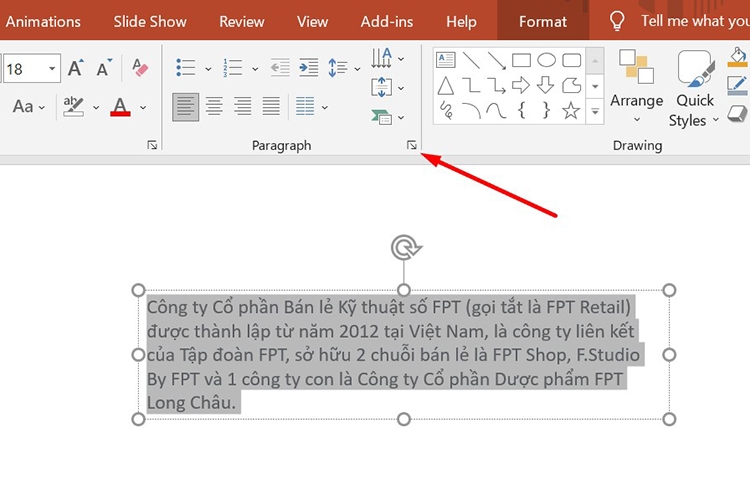This screenshot has width=750, height=500.
Task: Open the Font dialog launcher
Action: (152, 145)
